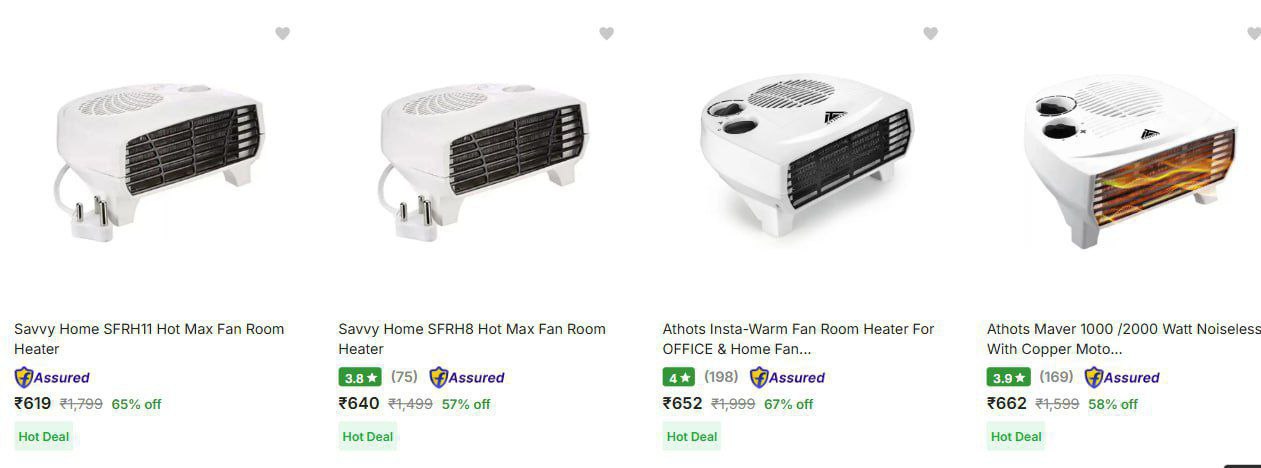
Task: Click Assured badge under SFRH11 heater
Action: tap(52, 378)
